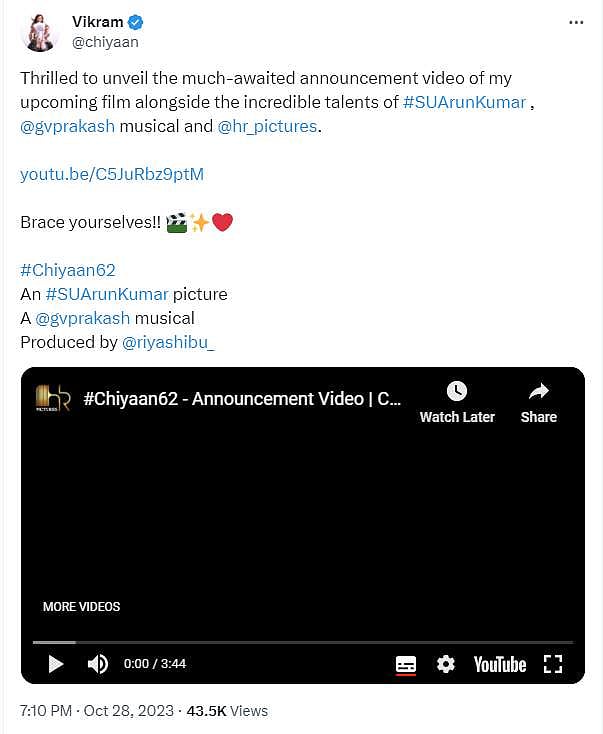The height and width of the screenshot is (734, 603).
Task: Open video on YouTube logo
Action: tap(500, 664)
